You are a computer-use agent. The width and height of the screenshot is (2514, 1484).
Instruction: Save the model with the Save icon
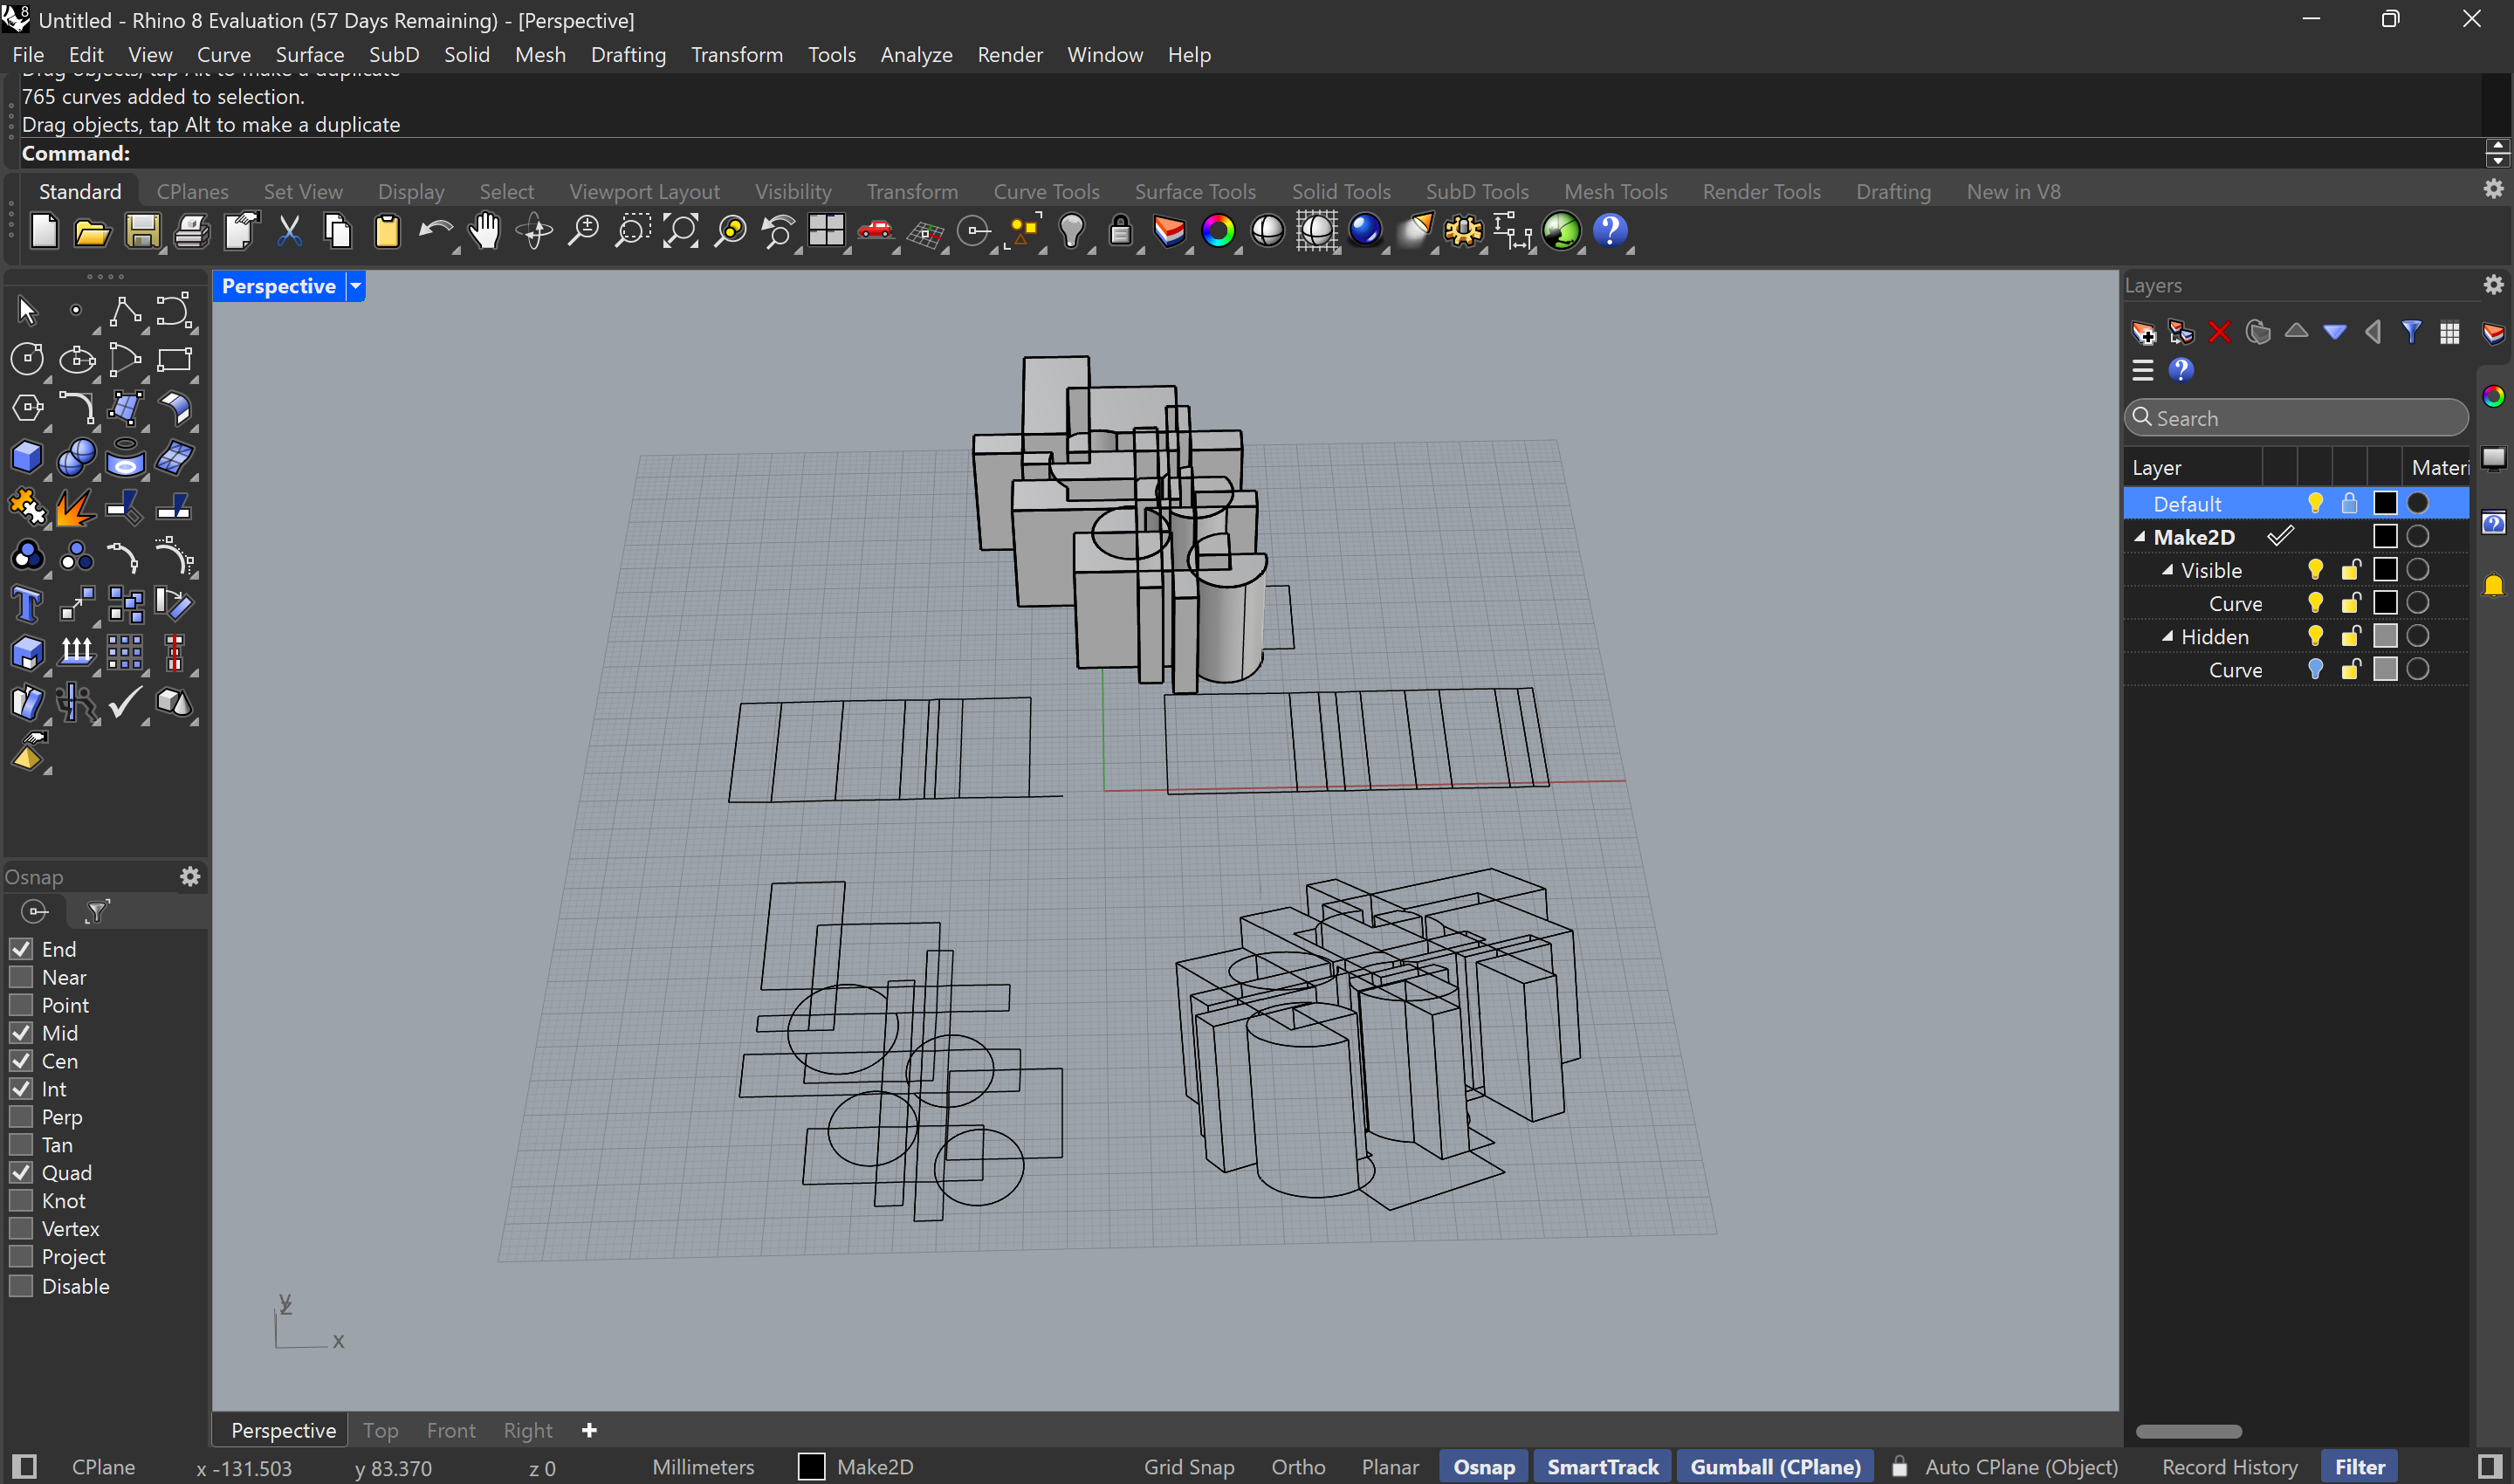[143, 231]
